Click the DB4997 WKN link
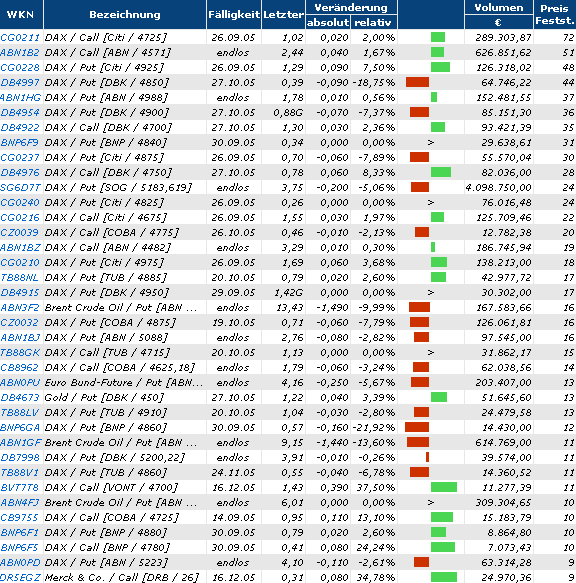Viewport: 576px width, 583px height. point(20,83)
